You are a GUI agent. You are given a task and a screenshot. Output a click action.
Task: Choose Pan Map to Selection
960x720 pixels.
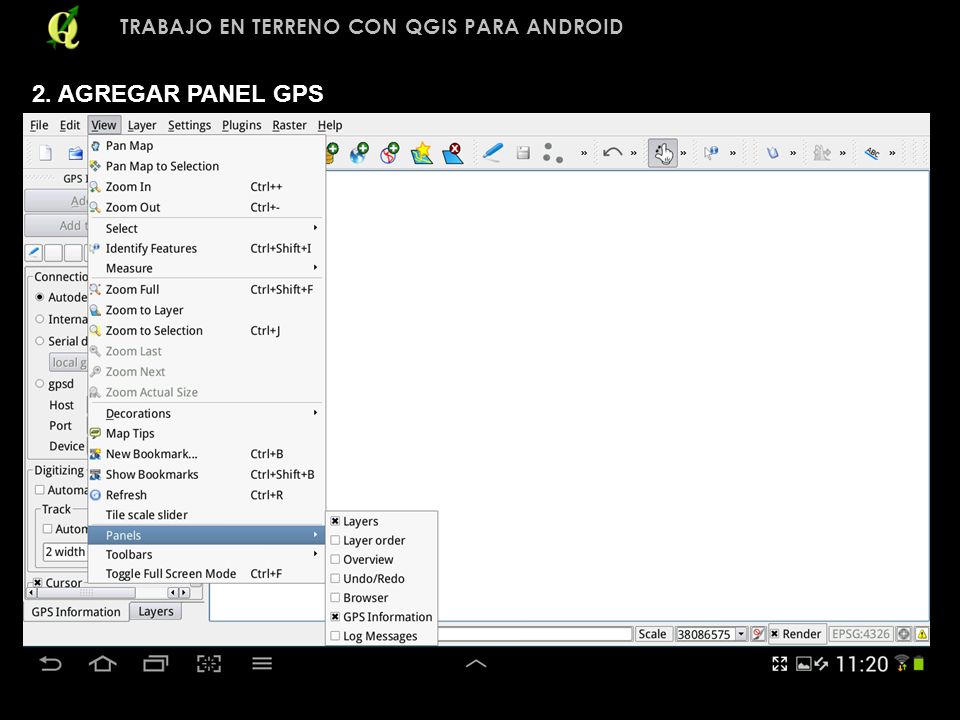206,166
